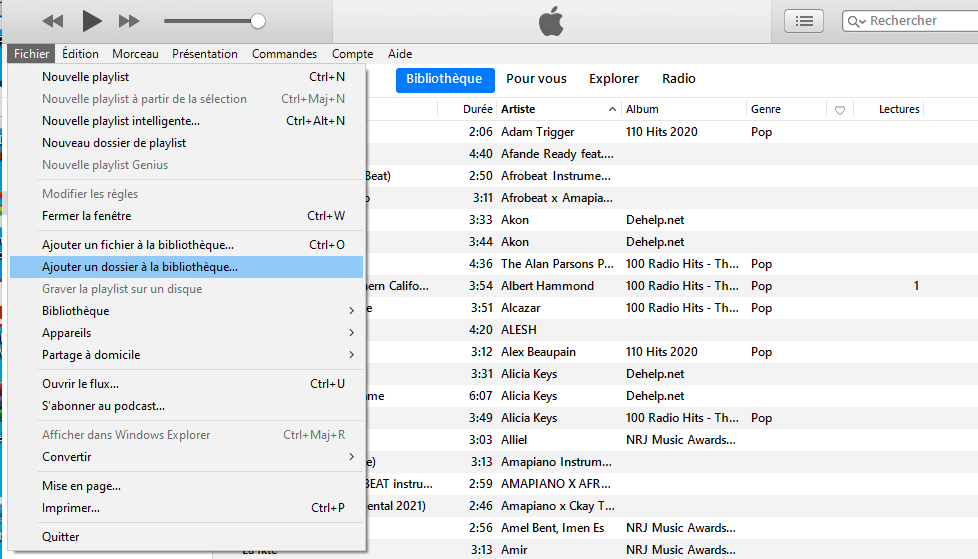The width and height of the screenshot is (978, 559).
Task: Click the rewind previous track button
Action: point(53,21)
